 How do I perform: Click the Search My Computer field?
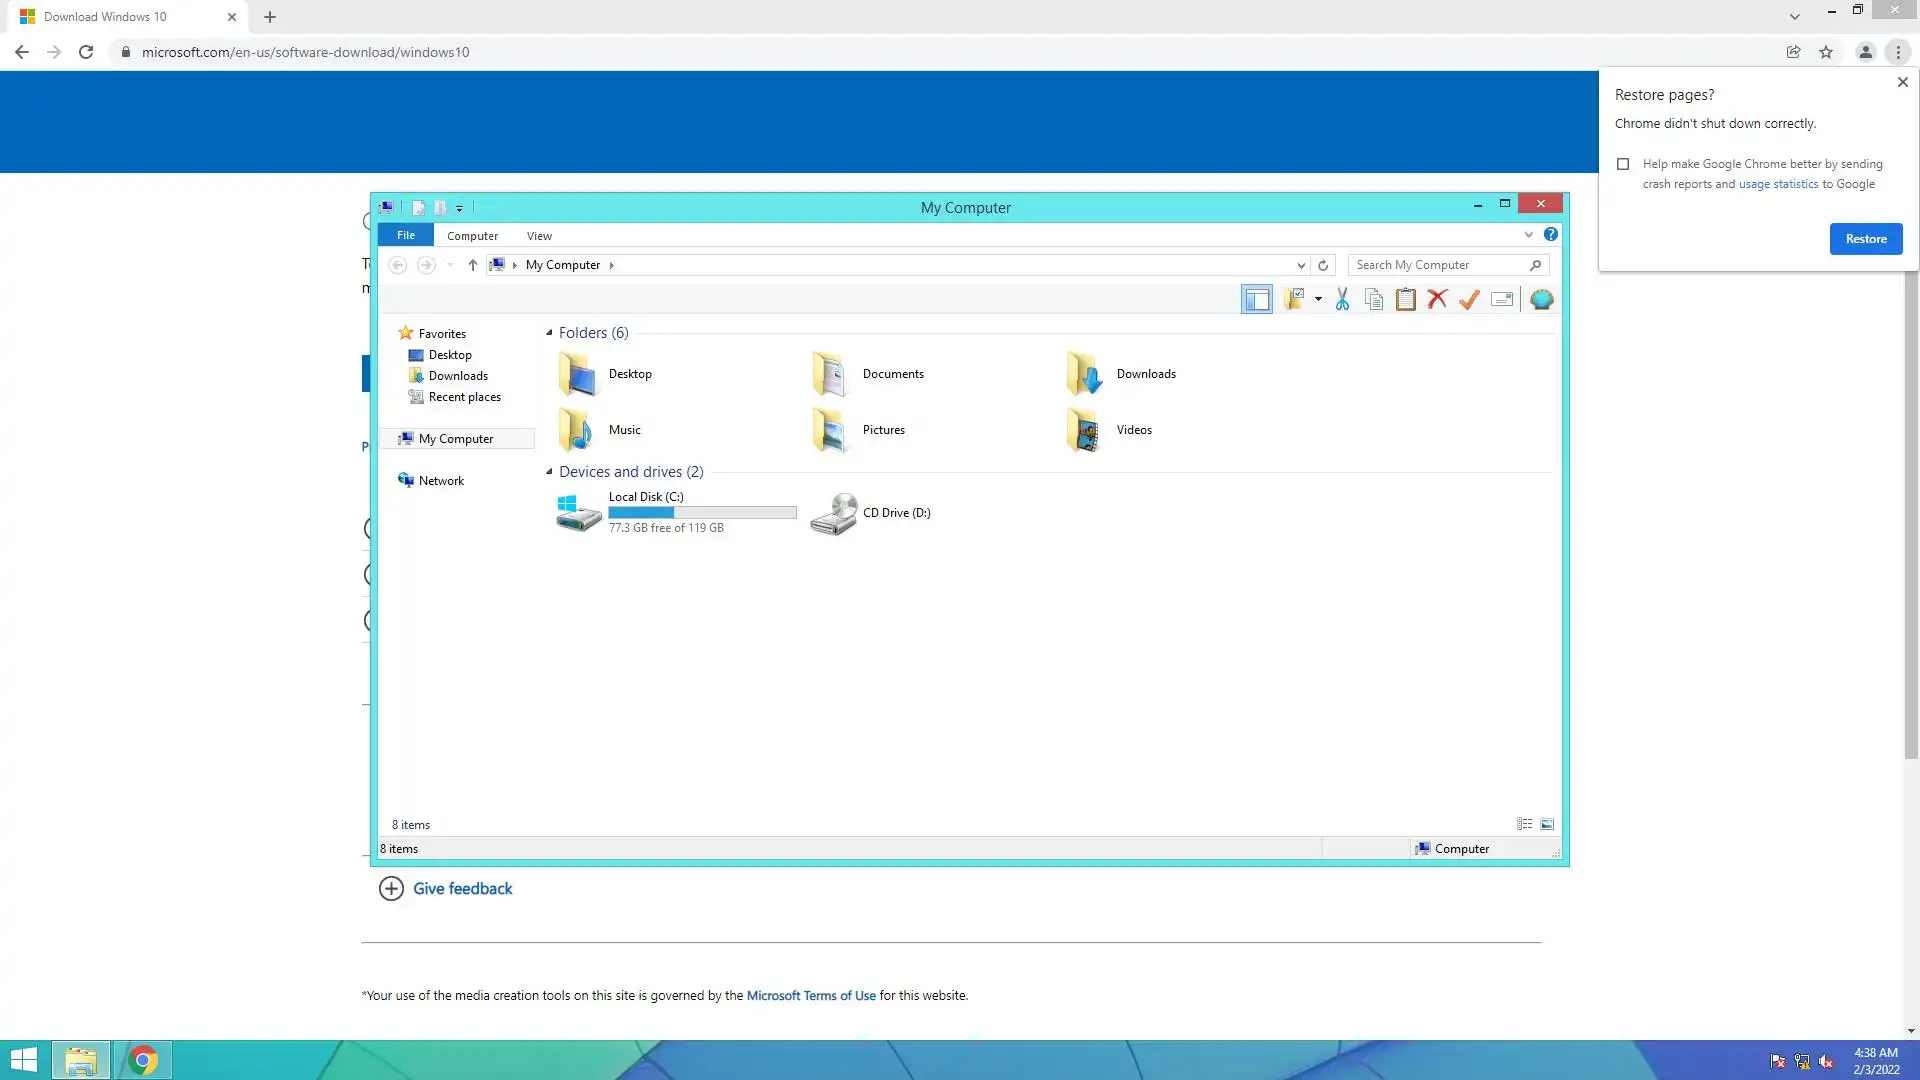[1438, 265]
